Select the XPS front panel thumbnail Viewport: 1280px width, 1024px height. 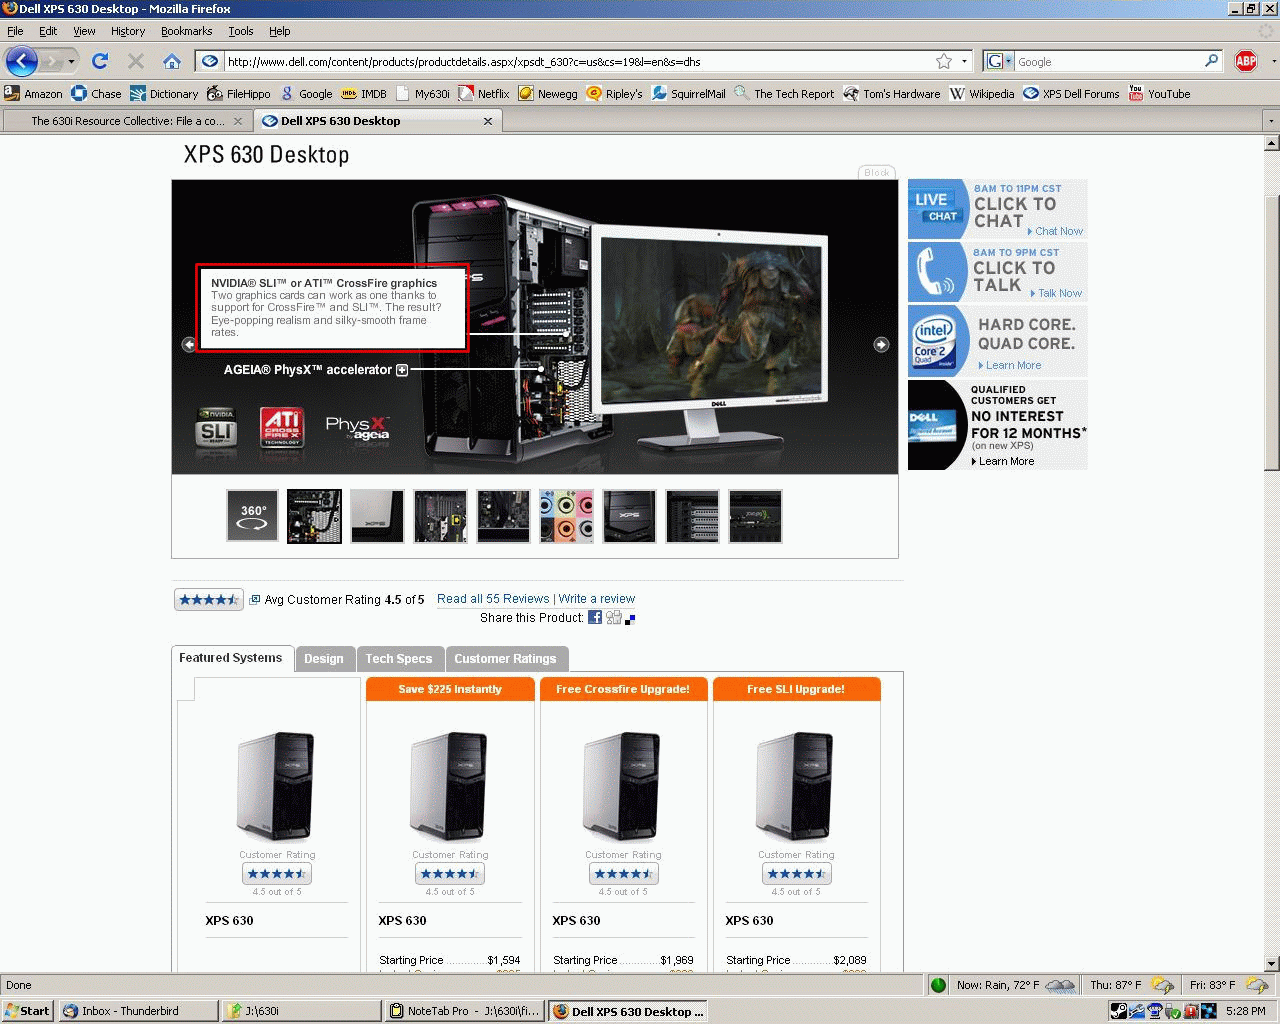(629, 516)
